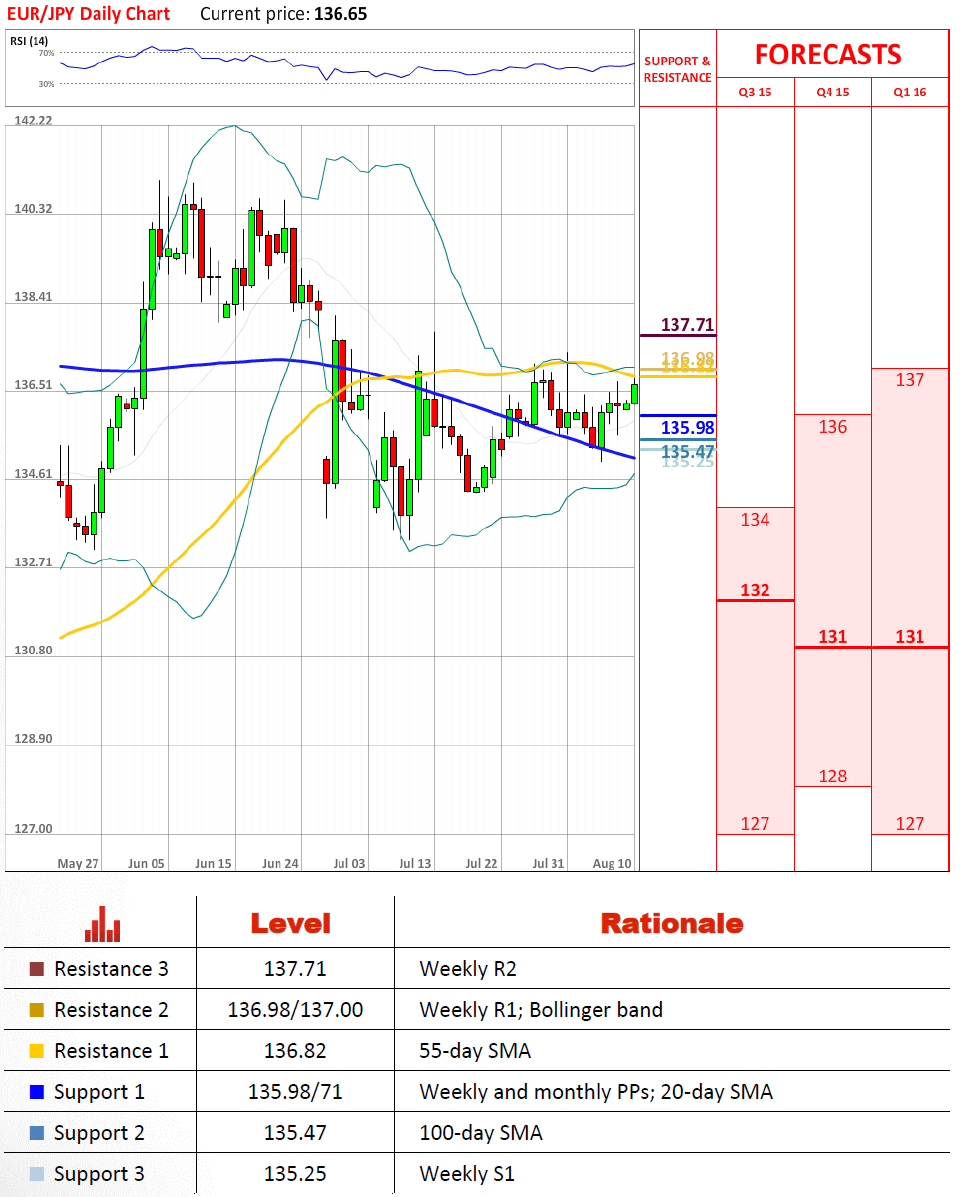Screen dimensions: 963x1197
Task: Select the EUR/JPY Daily Chart title
Action: coord(89,14)
